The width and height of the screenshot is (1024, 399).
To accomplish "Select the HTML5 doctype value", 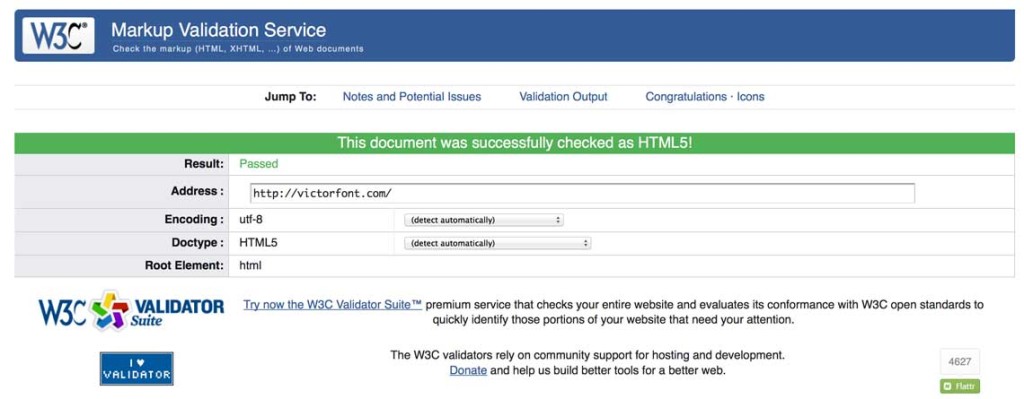I will [258, 243].
